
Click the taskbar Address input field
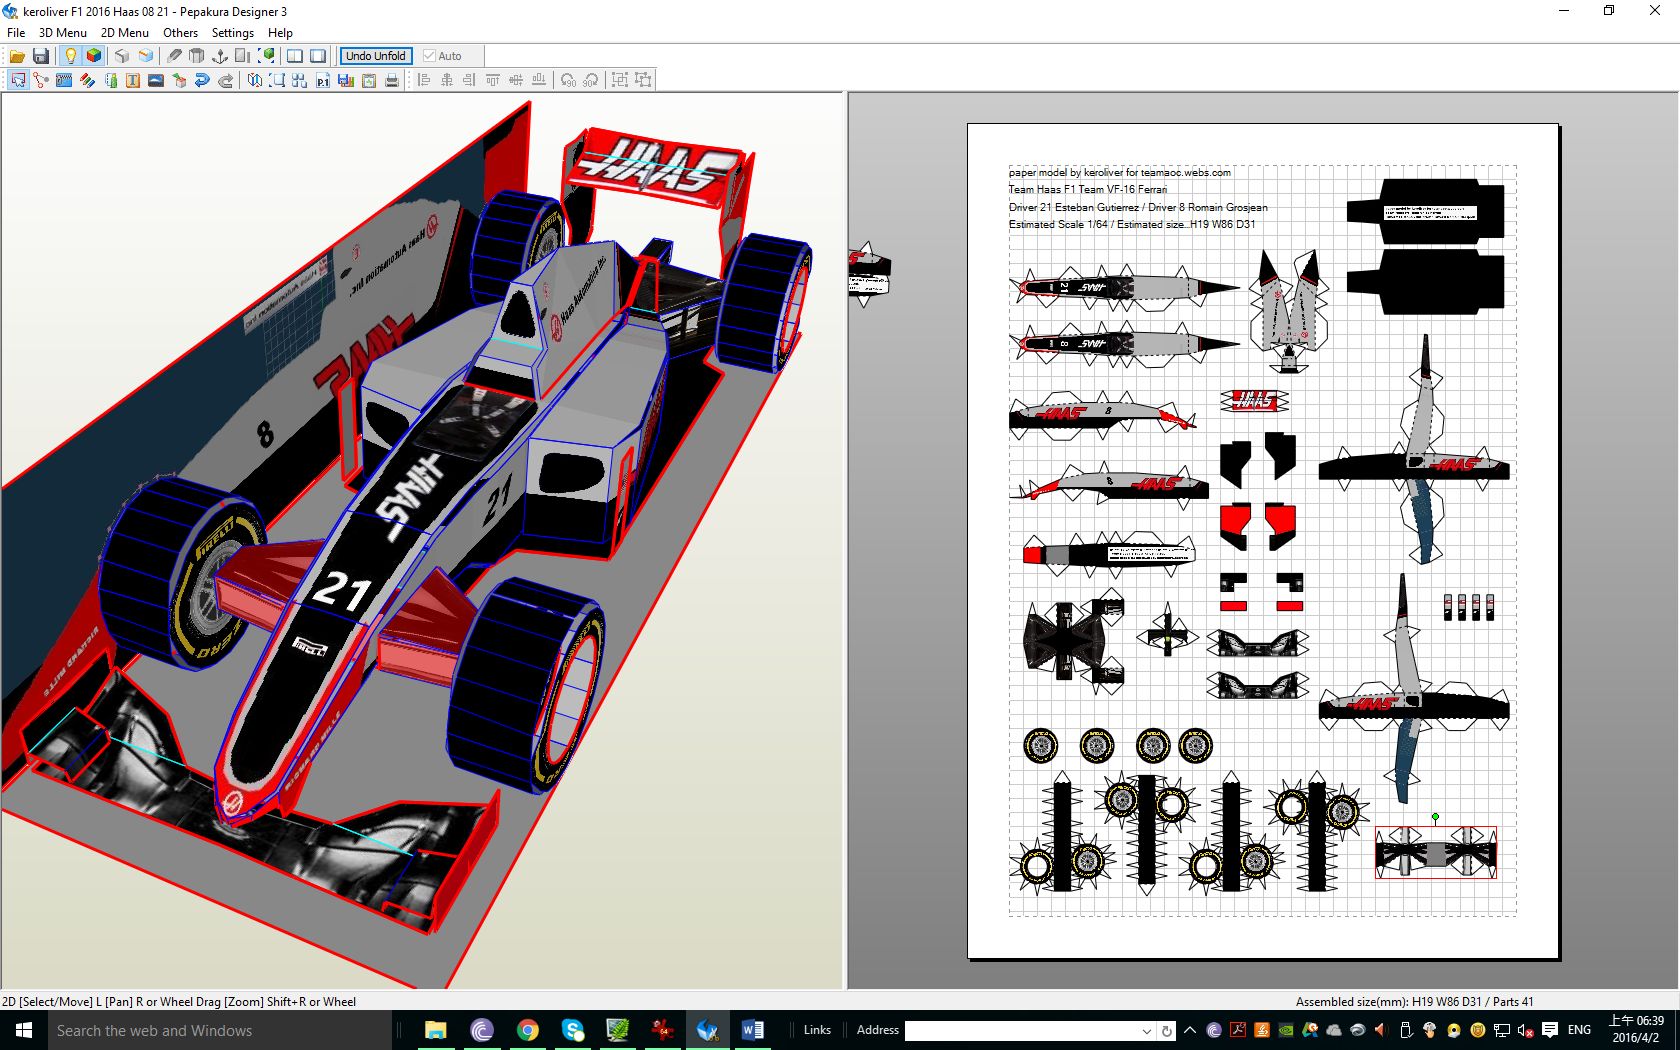(x=1020, y=1030)
